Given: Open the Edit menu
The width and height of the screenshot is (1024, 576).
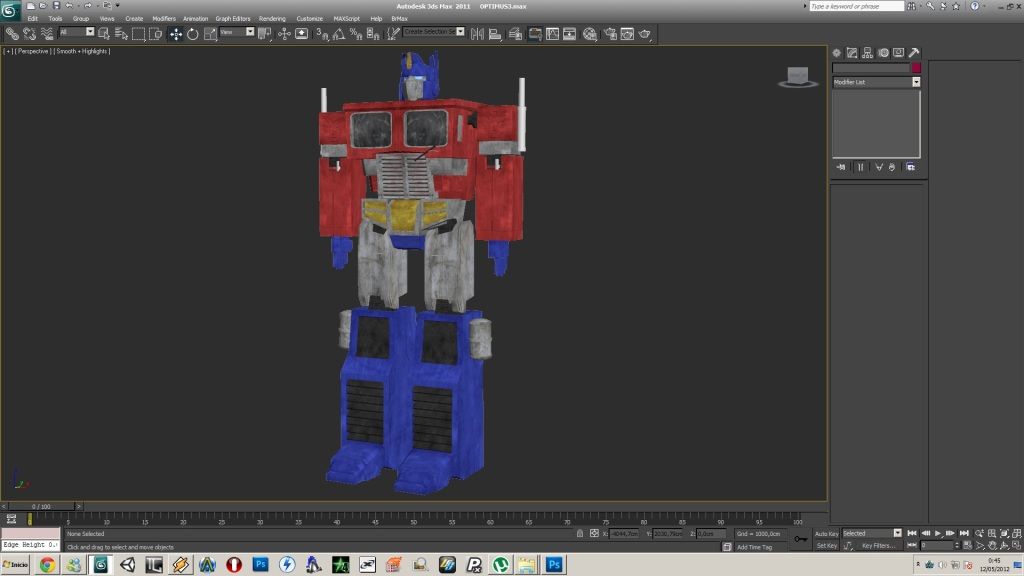Looking at the screenshot, I should pyautogui.click(x=33, y=19).
